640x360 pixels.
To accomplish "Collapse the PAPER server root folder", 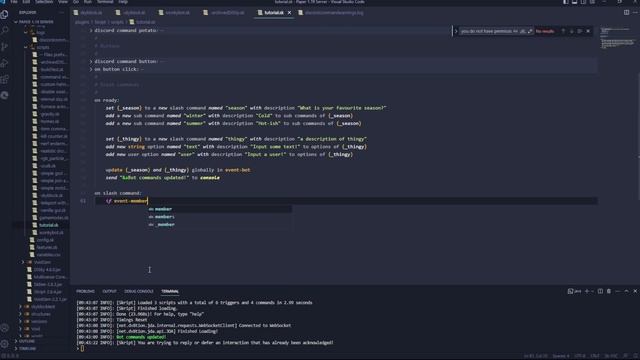I will click(x=16, y=22).
